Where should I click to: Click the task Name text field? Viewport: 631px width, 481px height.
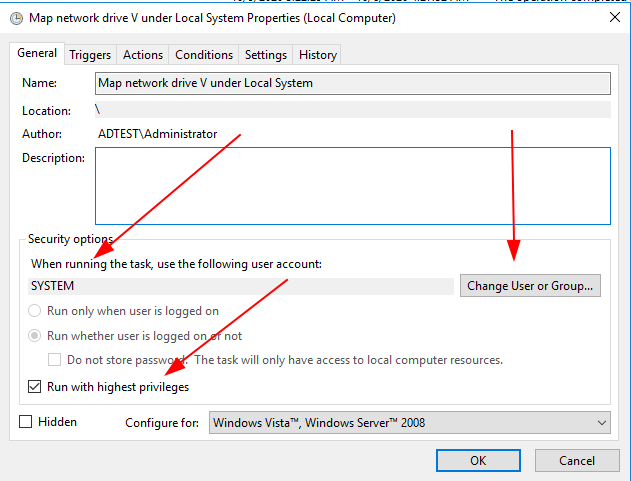[x=352, y=83]
